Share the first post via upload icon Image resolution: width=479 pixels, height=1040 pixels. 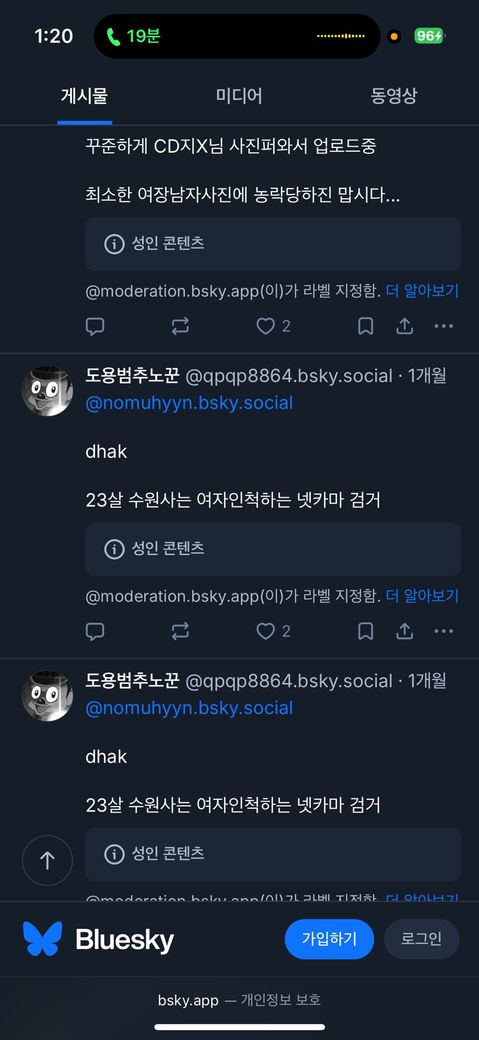[405, 326]
